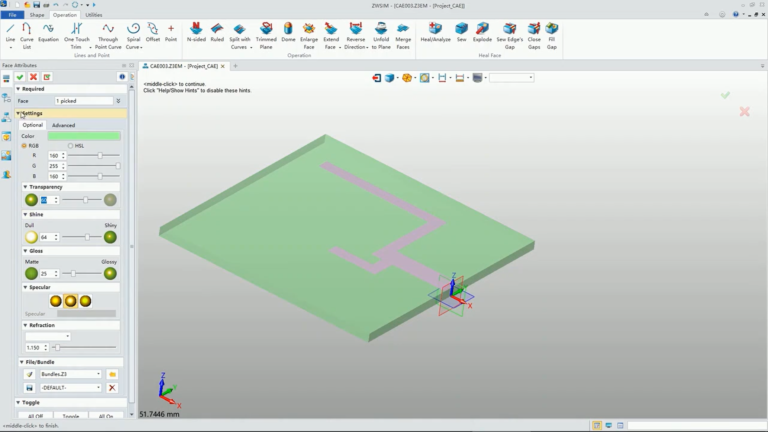Open the Bundles.Z3 dropdown

click(71, 374)
